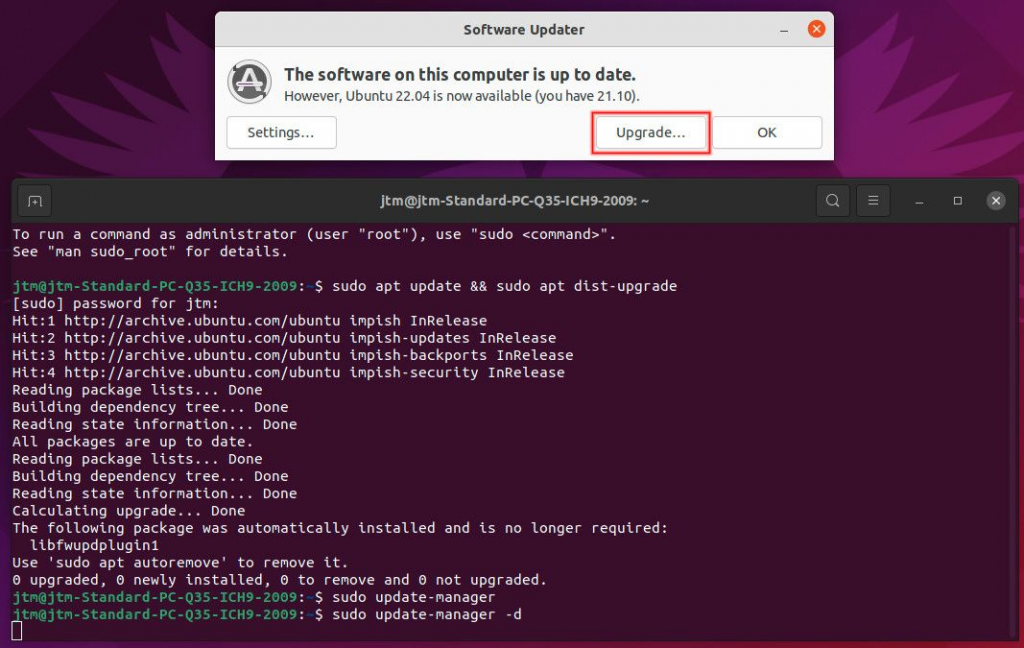Click the Software Updater app icon
The image size is (1024, 648).
pos(250,82)
